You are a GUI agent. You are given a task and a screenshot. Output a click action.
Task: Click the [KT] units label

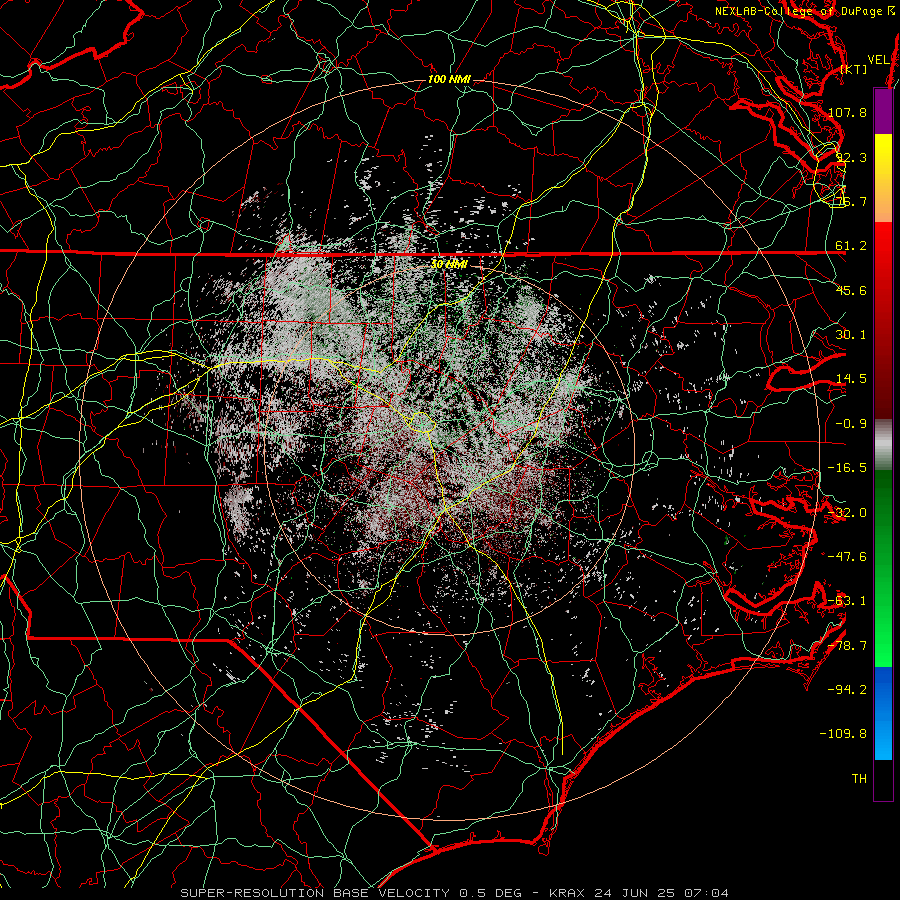click(854, 69)
